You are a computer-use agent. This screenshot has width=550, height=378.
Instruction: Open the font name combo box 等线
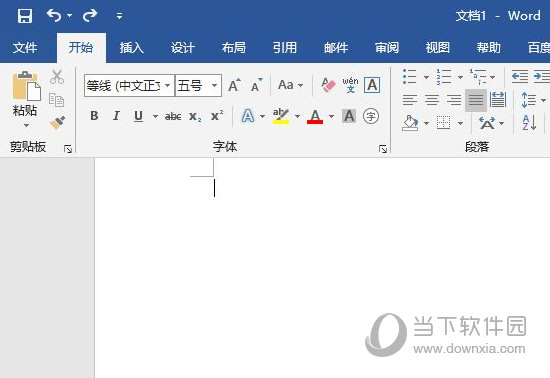tap(129, 85)
